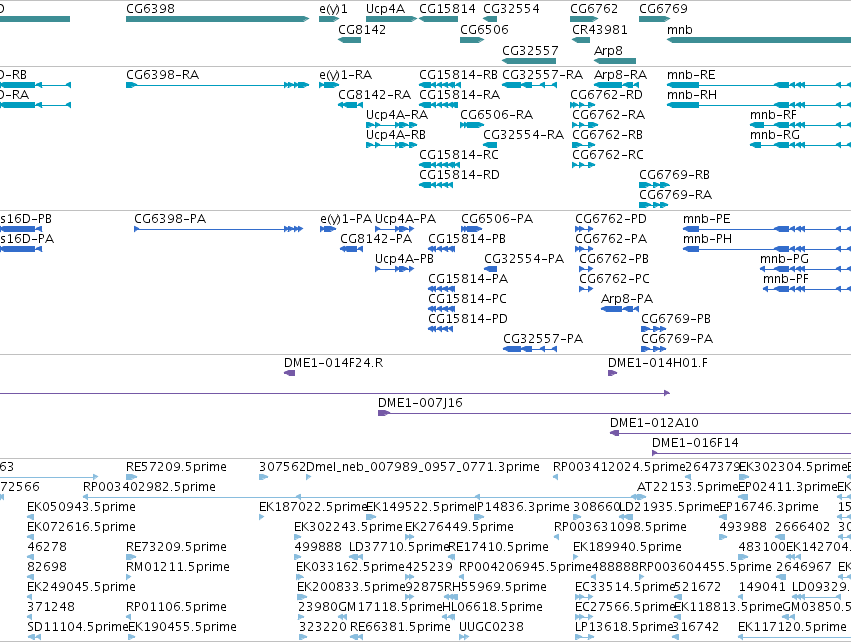851x642 pixels.
Task: Select transcript mnb-RE
Action: pyautogui.click(x=759, y=85)
